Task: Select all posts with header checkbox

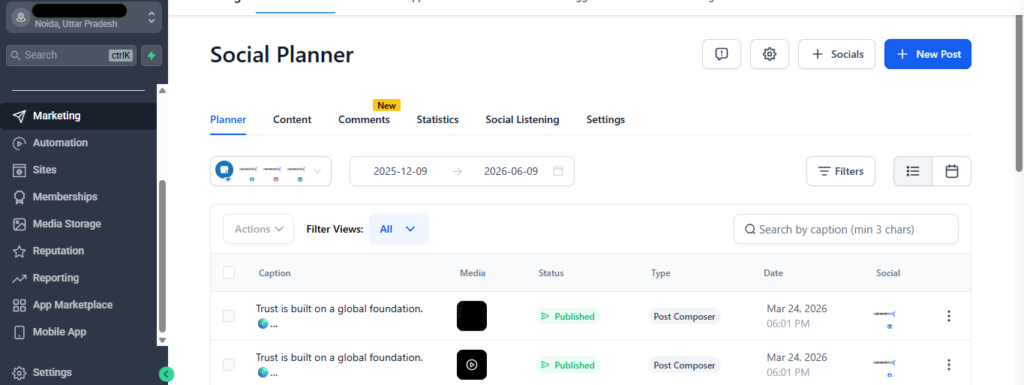Action: pyautogui.click(x=229, y=273)
